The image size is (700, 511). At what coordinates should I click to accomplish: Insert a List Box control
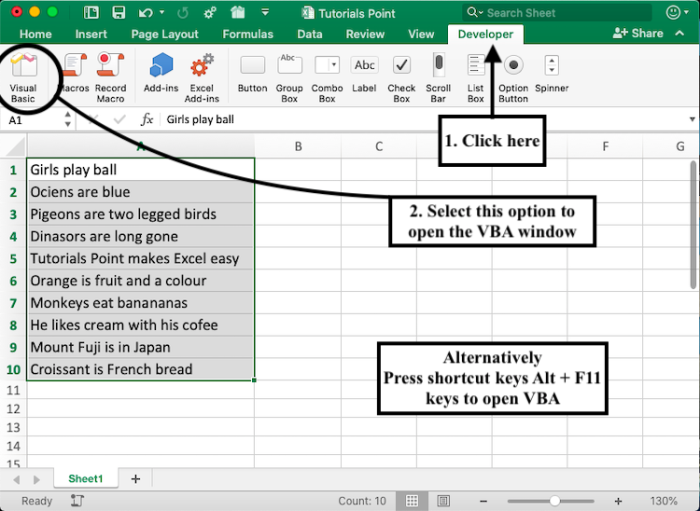point(476,77)
